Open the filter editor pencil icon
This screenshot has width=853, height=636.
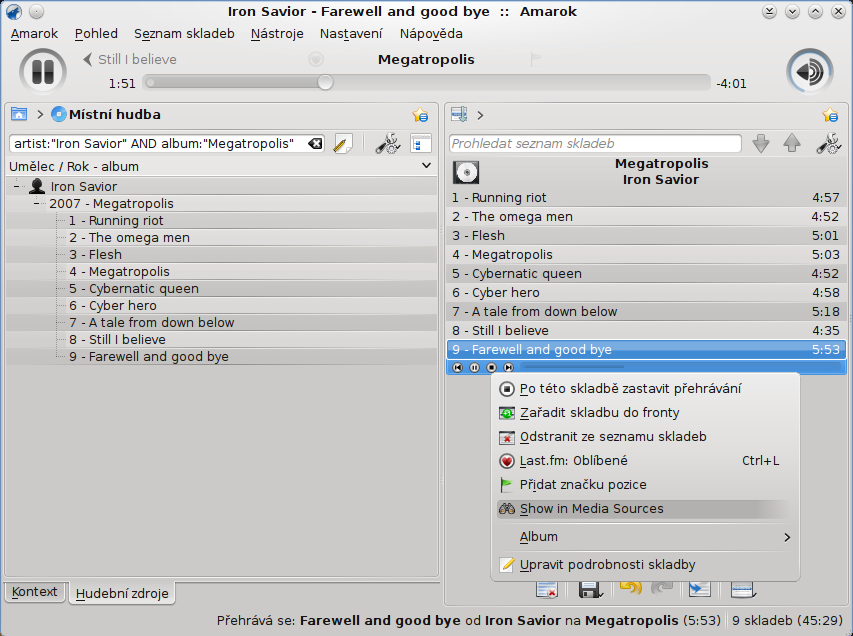[343, 144]
